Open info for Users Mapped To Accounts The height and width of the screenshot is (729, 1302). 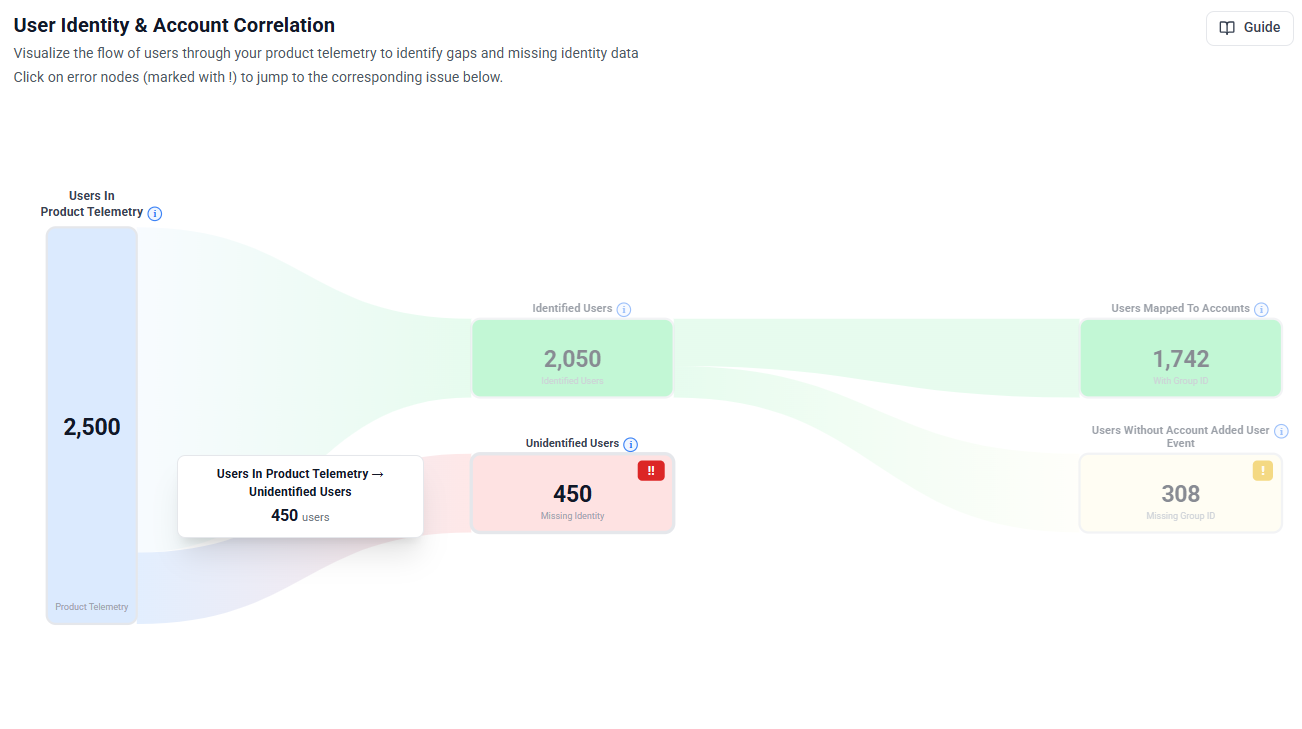point(1262,309)
